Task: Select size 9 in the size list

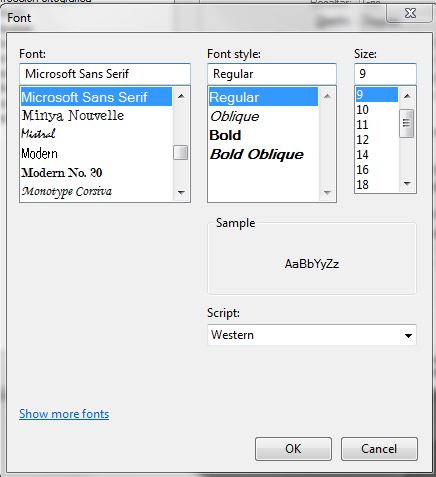Action: click(377, 95)
